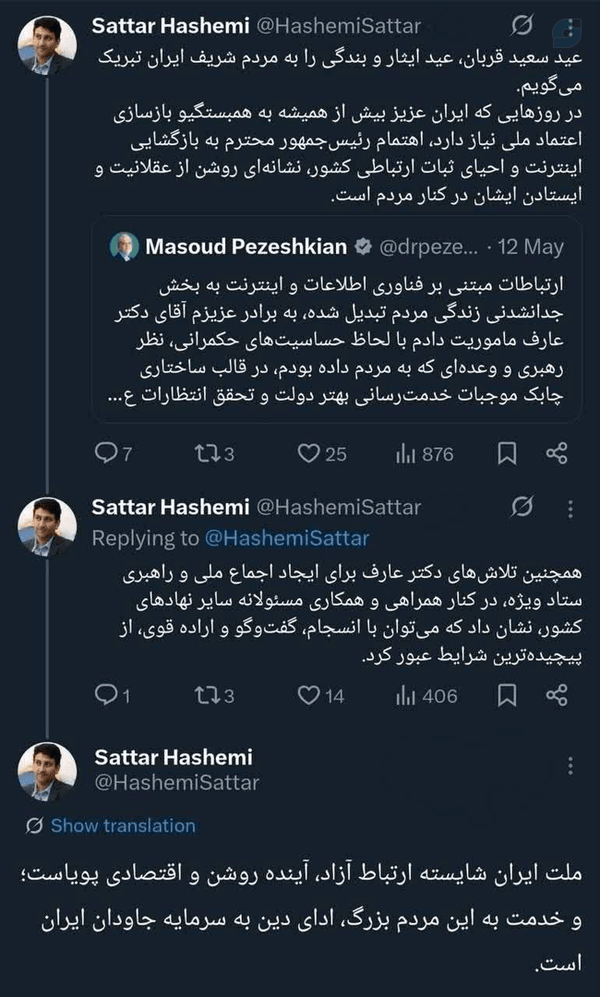Translate icon on second tweet header
This screenshot has width=600, height=997.
click(x=522, y=507)
